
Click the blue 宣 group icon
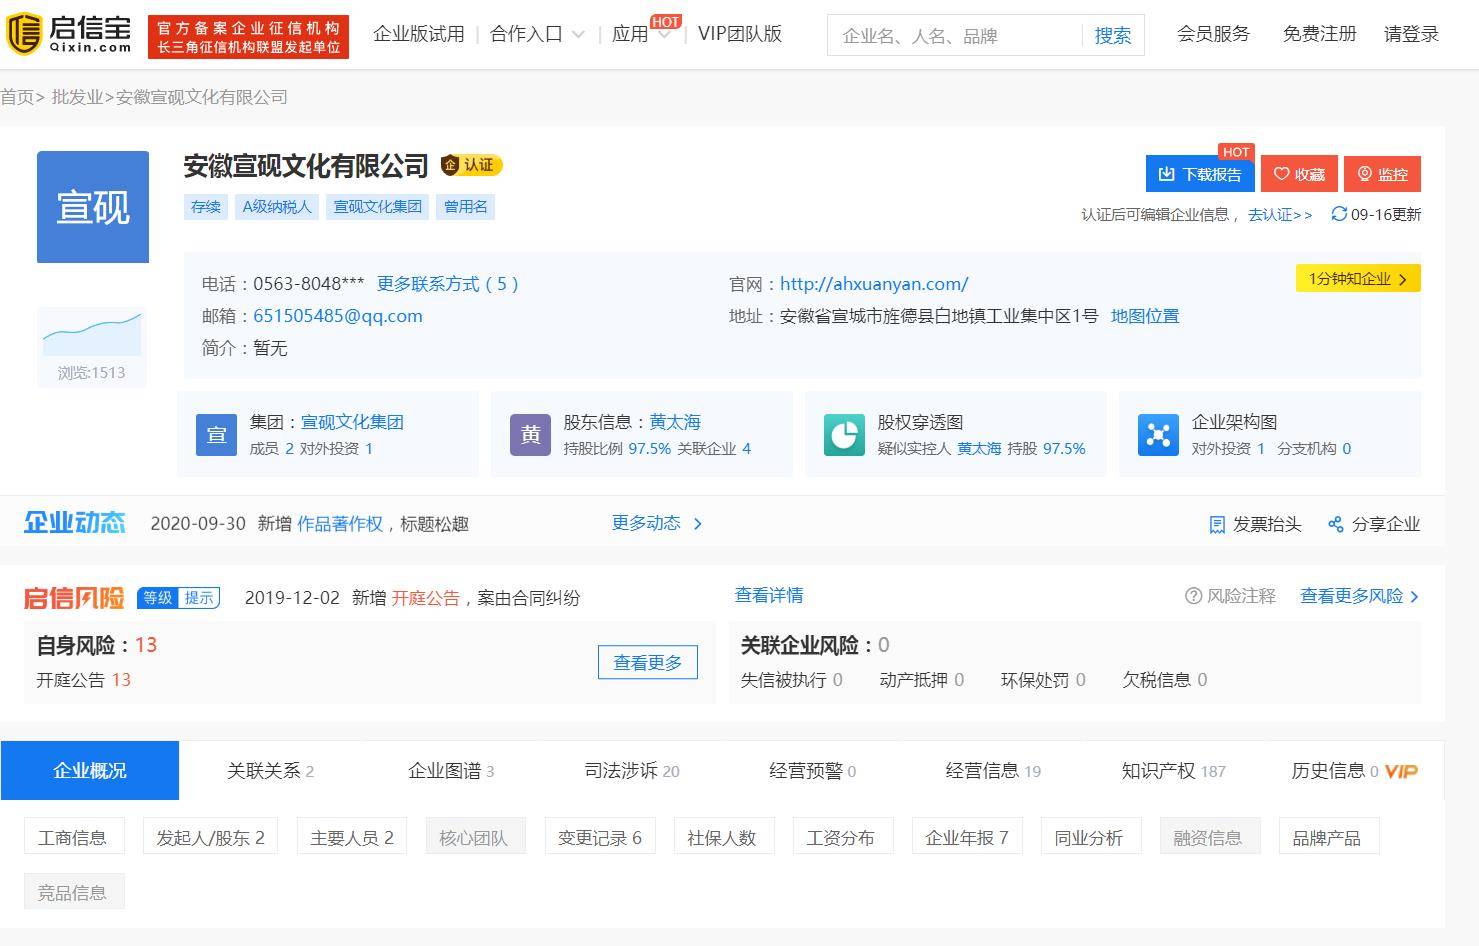[x=216, y=435]
